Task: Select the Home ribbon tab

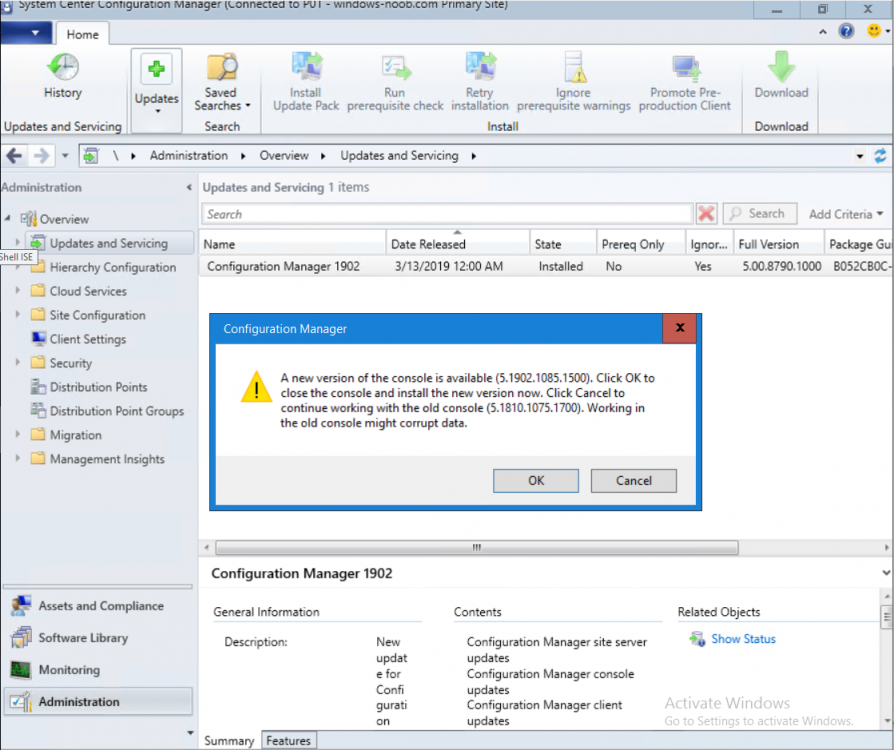Action: point(83,34)
